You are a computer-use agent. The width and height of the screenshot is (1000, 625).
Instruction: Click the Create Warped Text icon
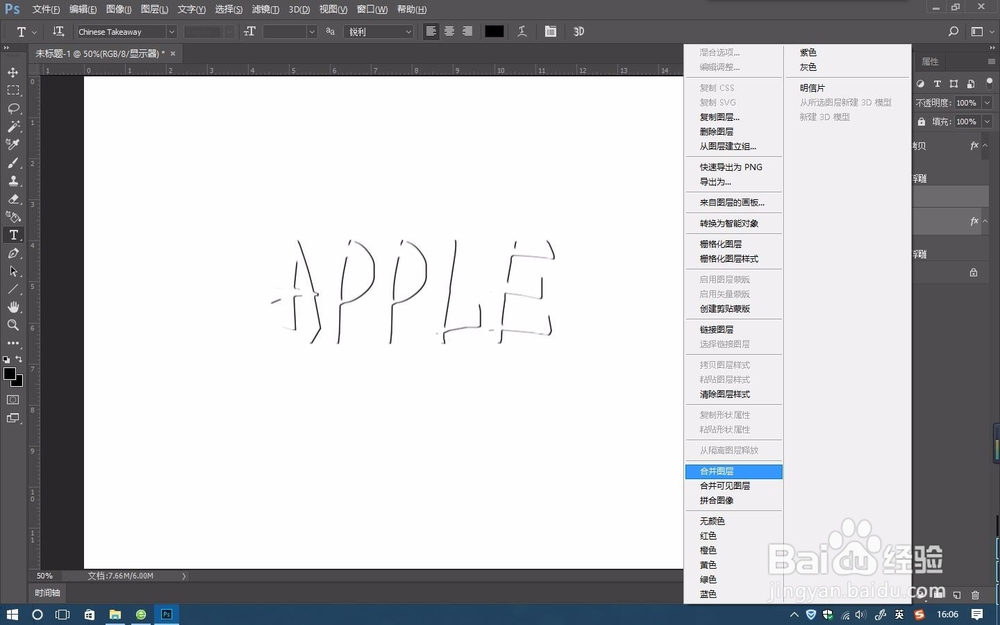[522, 31]
